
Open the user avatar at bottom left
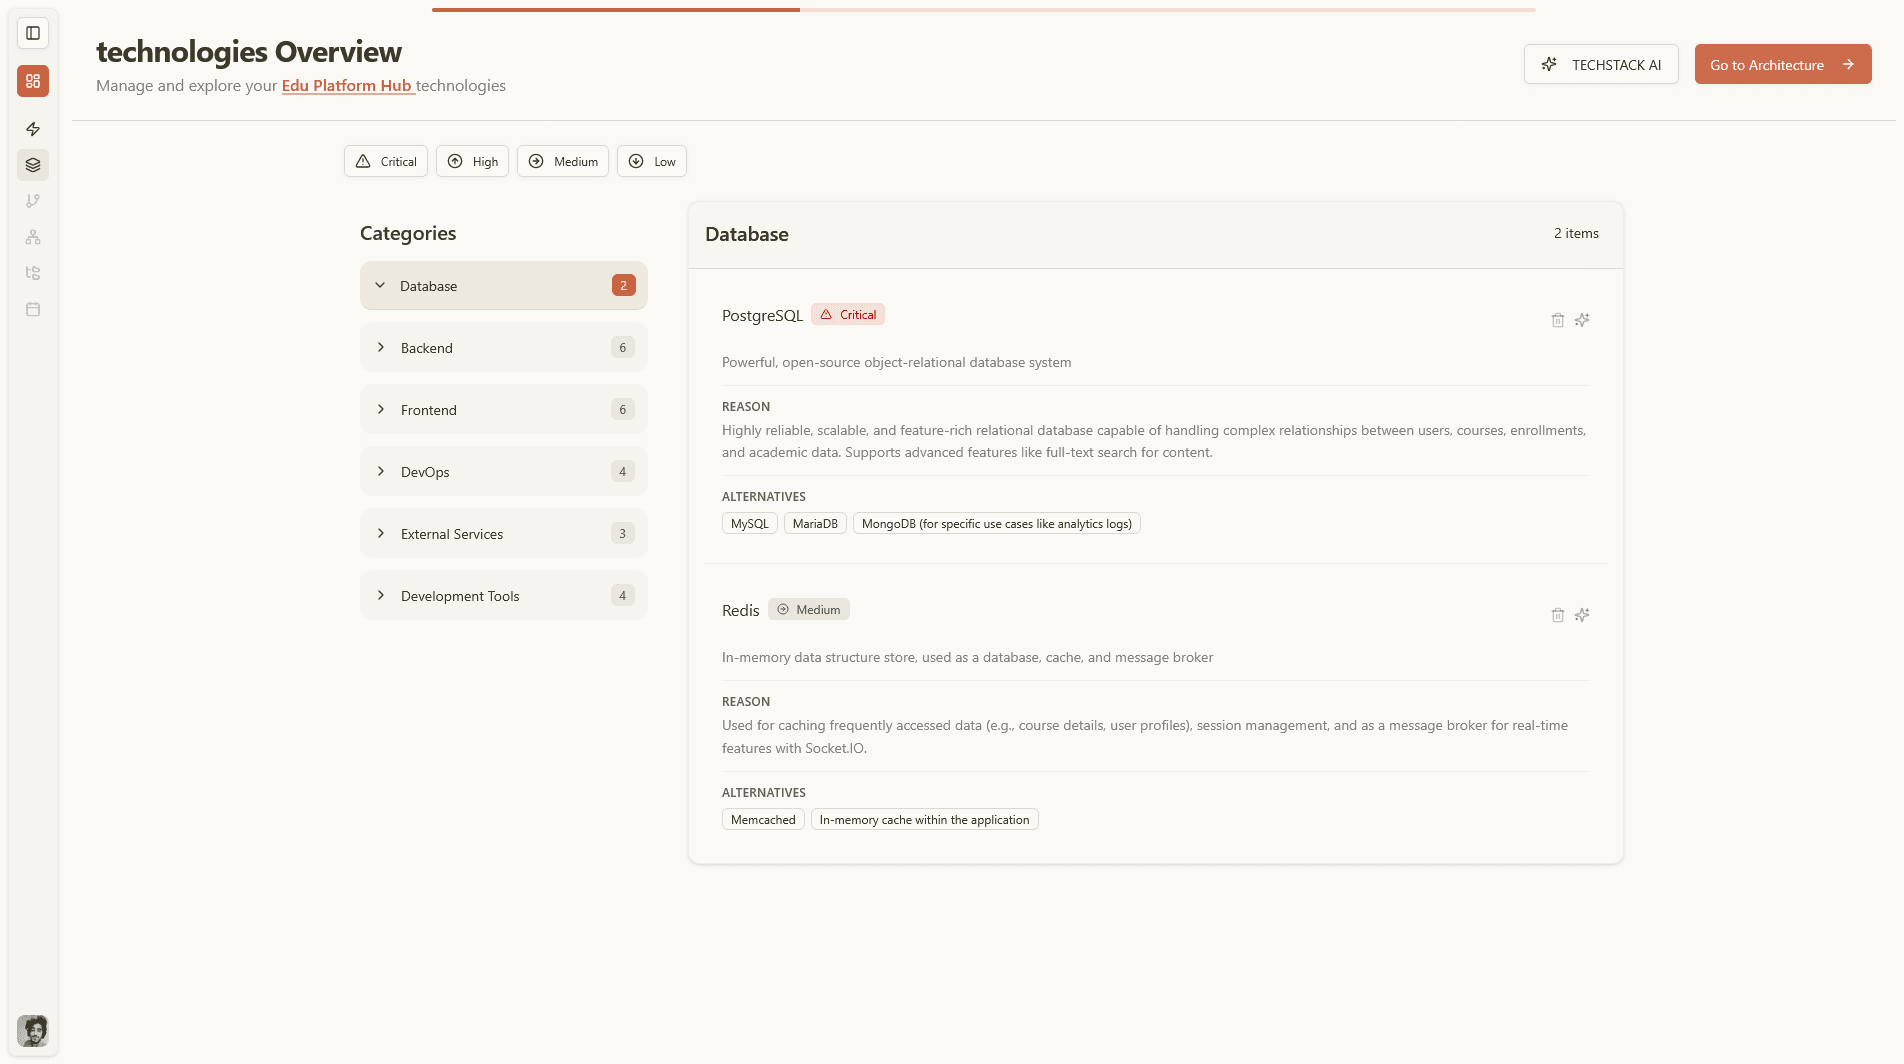point(33,1030)
